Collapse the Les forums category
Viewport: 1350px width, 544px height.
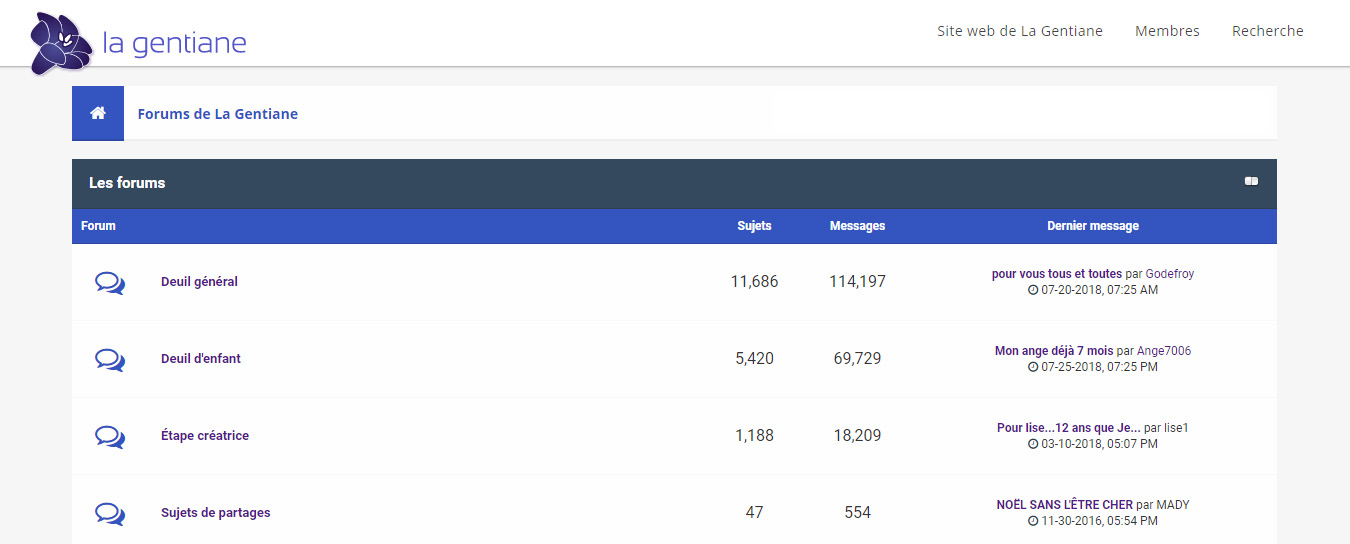[1251, 182]
